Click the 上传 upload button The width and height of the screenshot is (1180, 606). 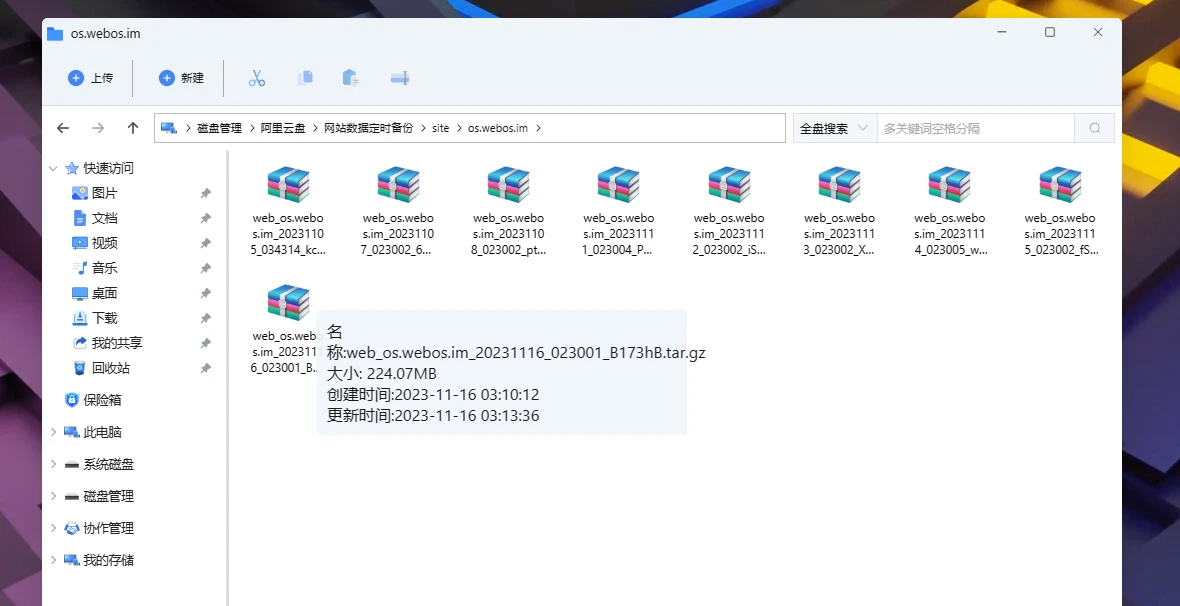pos(91,78)
